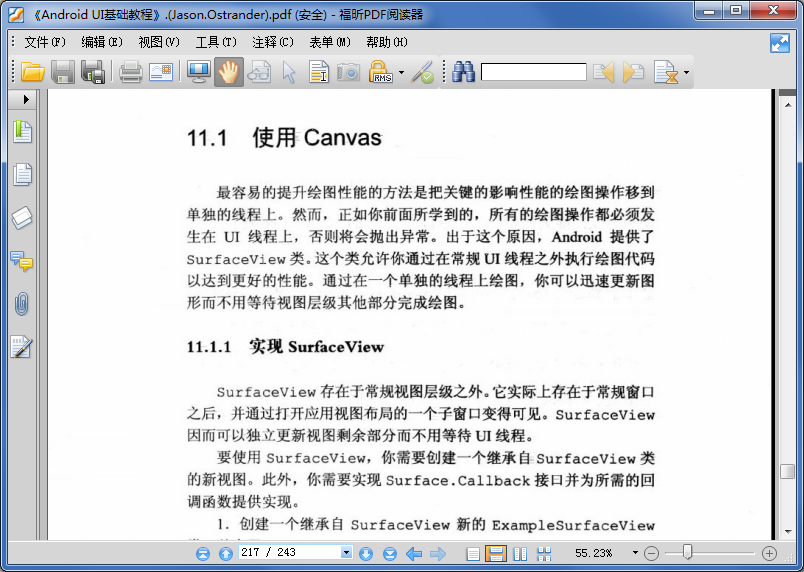The width and height of the screenshot is (804, 572).
Task: Open the Bookmarks panel icon
Action: [23, 132]
